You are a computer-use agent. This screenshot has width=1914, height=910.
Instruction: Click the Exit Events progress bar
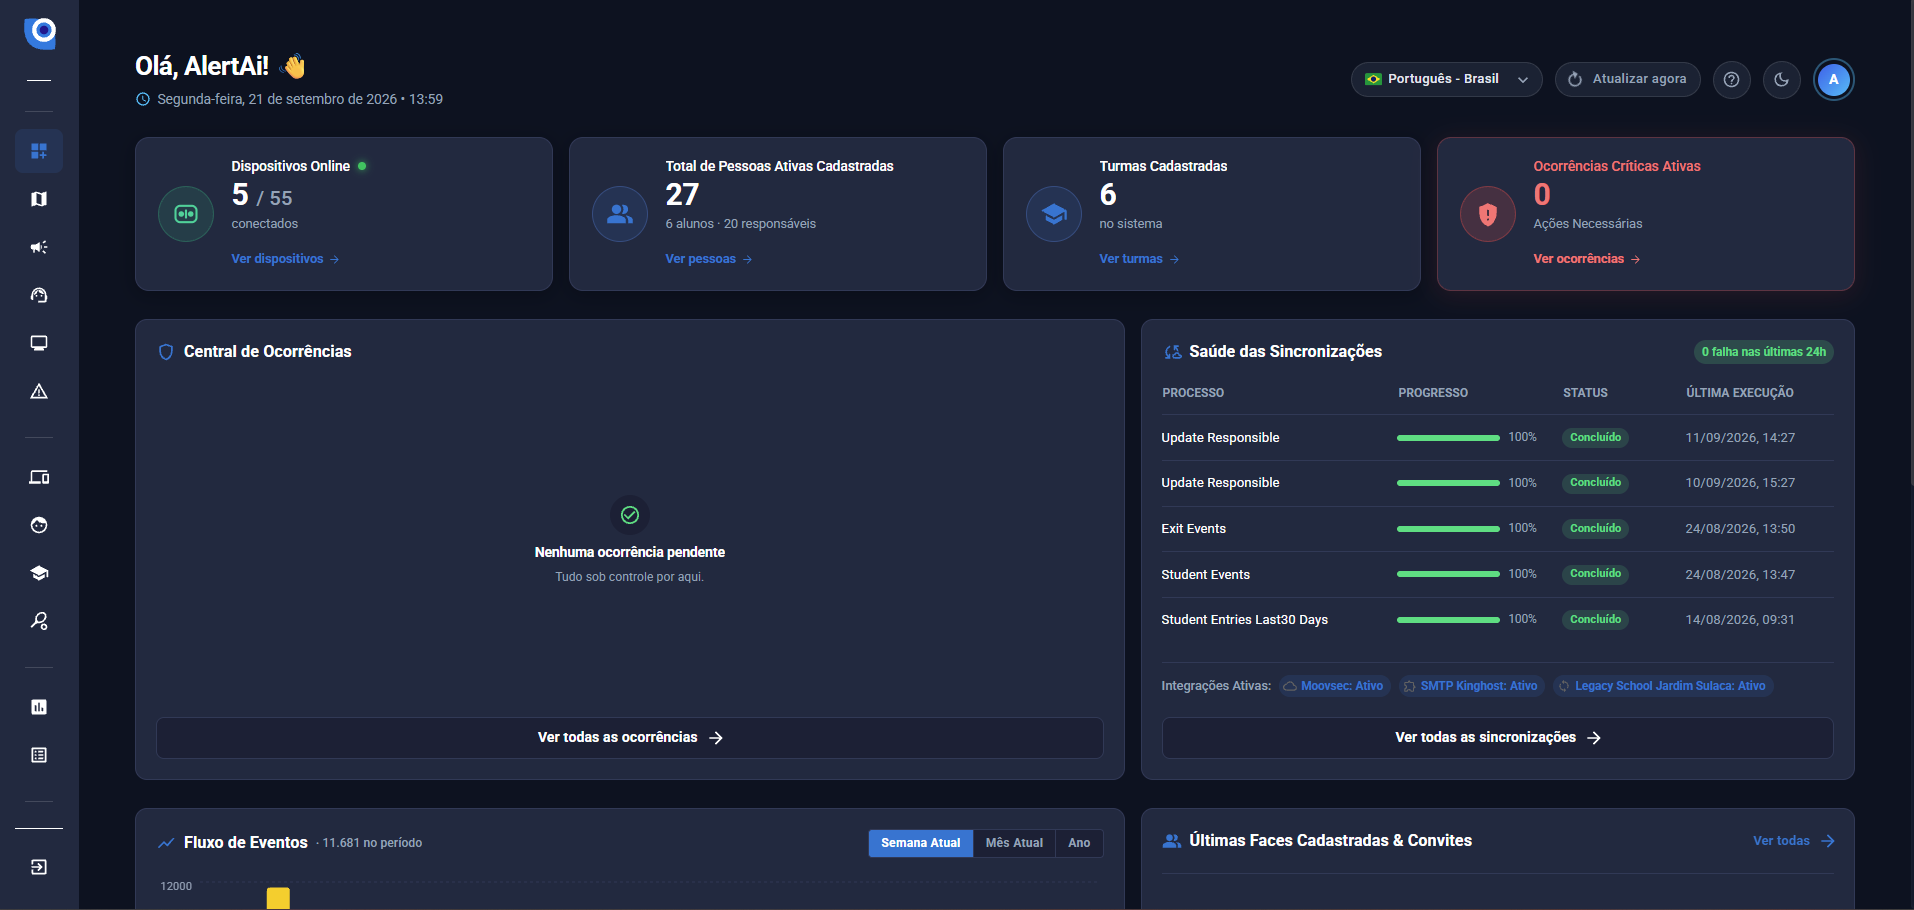(x=1447, y=529)
